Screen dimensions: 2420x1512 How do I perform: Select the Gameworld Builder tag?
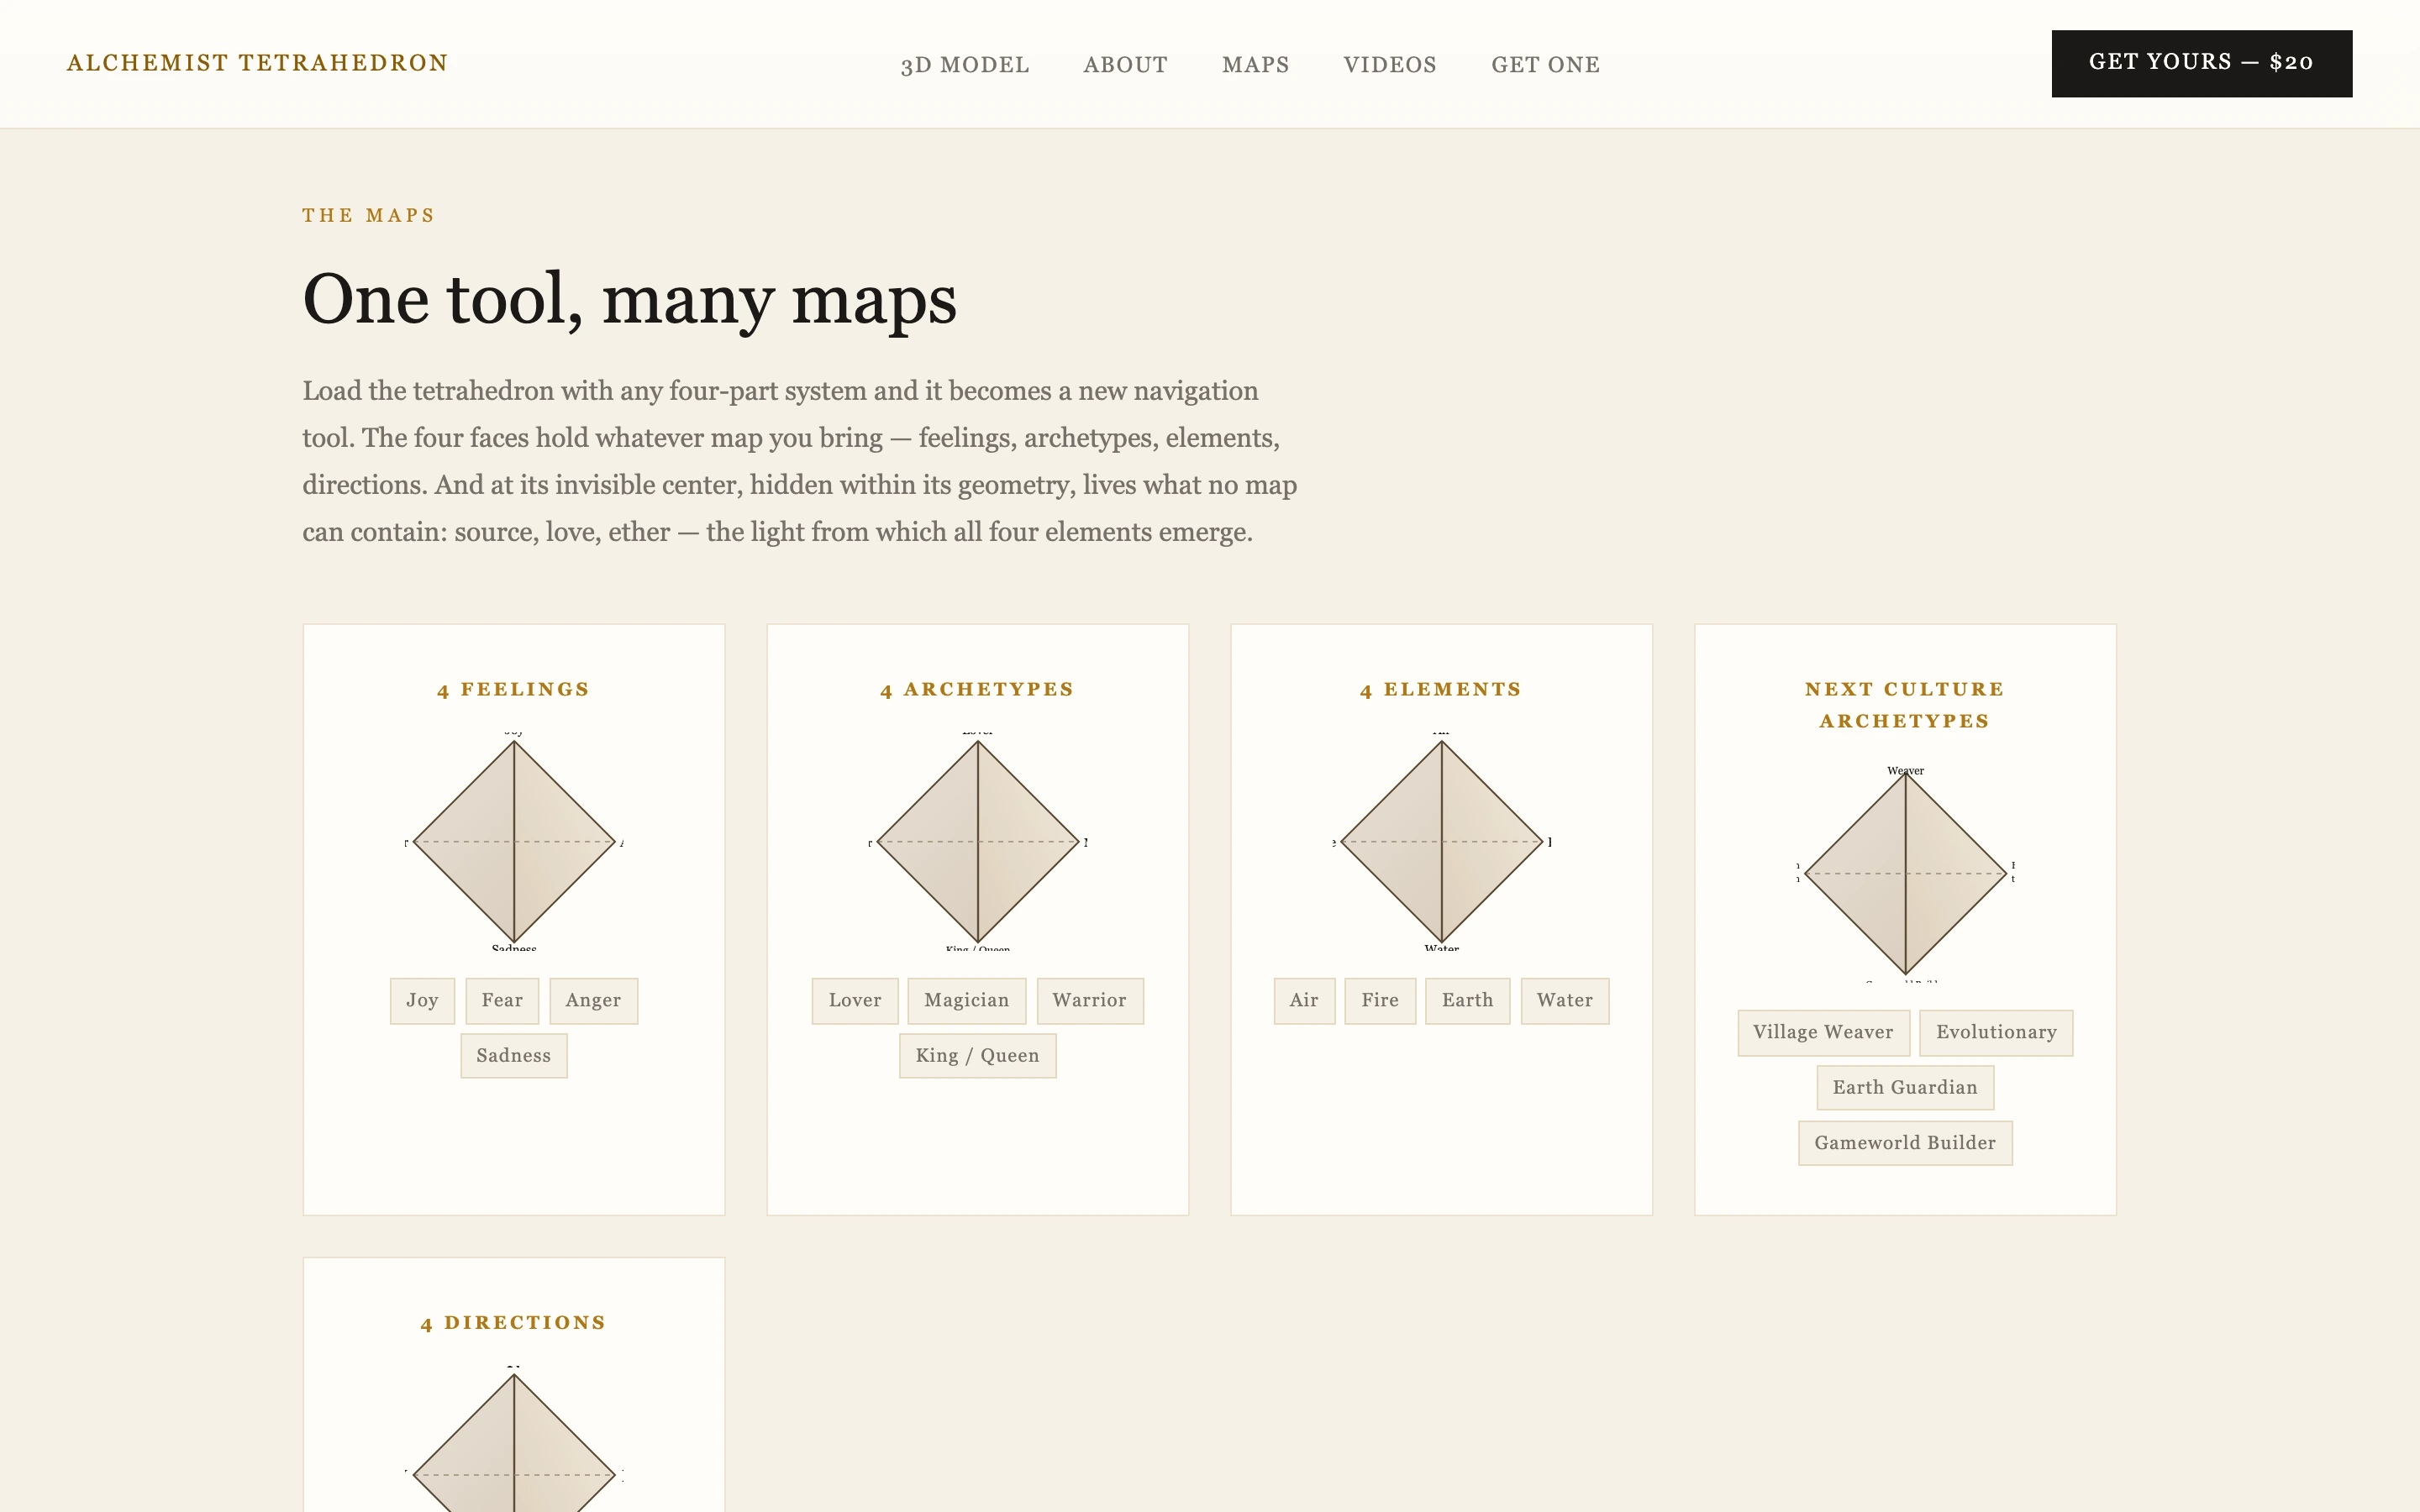1905,1143
